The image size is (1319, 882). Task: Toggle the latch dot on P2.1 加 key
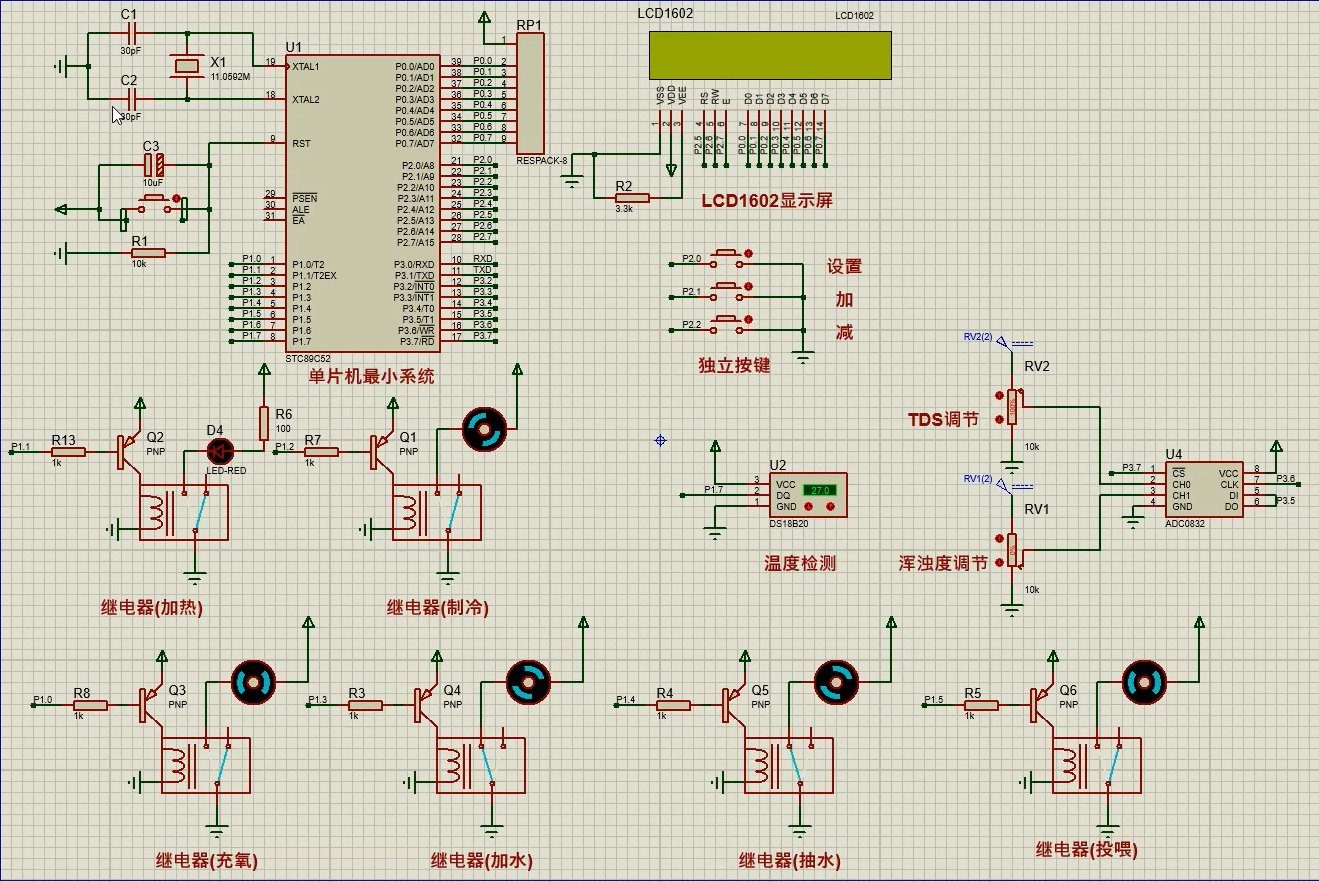tap(749, 287)
